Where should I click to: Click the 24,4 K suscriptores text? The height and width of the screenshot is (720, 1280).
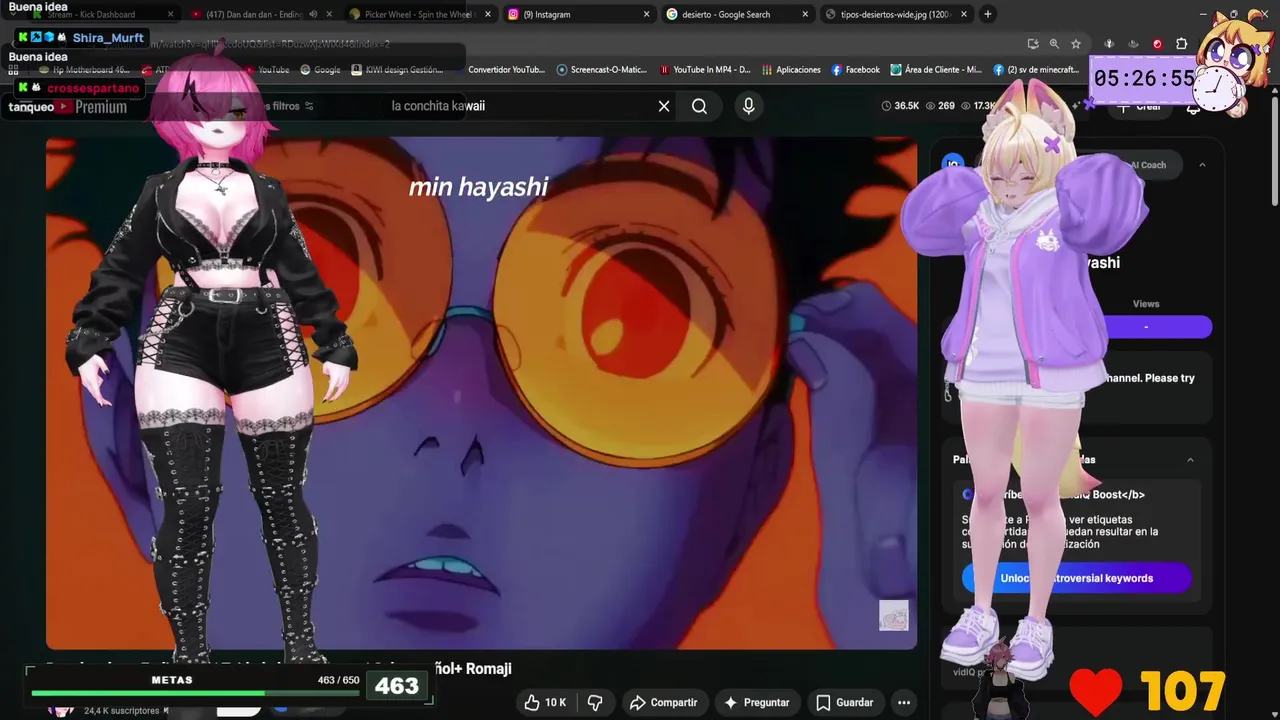click(122, 711)
